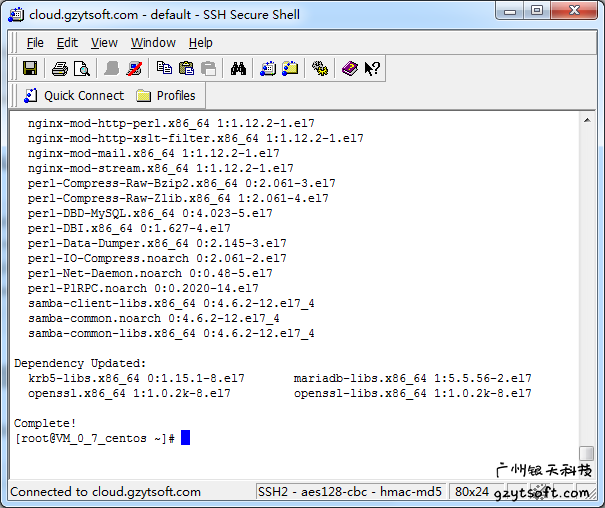Screen dimensions: 605x508
Task: Click the terminal prompt cursor block
Action: point(185,438)
